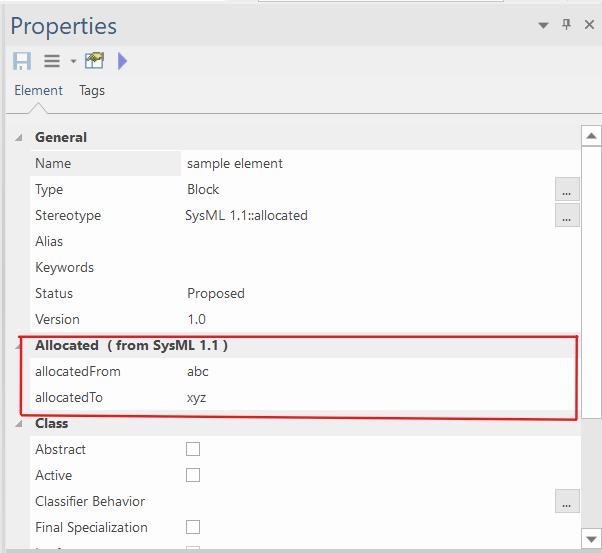Click the dropdown arrow beside hamburger menu
Image resolution: width=602 pixels, height=553 pixels.
click(73, 62)
